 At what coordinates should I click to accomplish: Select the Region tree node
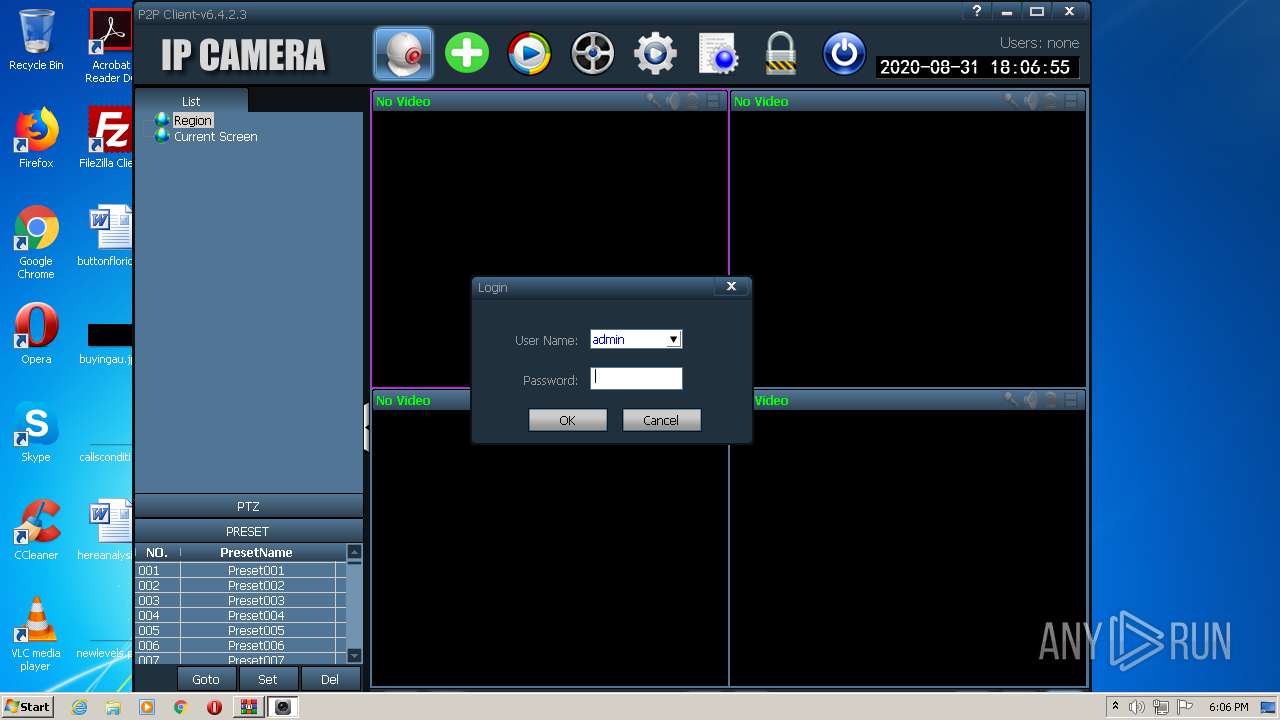[x=192, y=120]
